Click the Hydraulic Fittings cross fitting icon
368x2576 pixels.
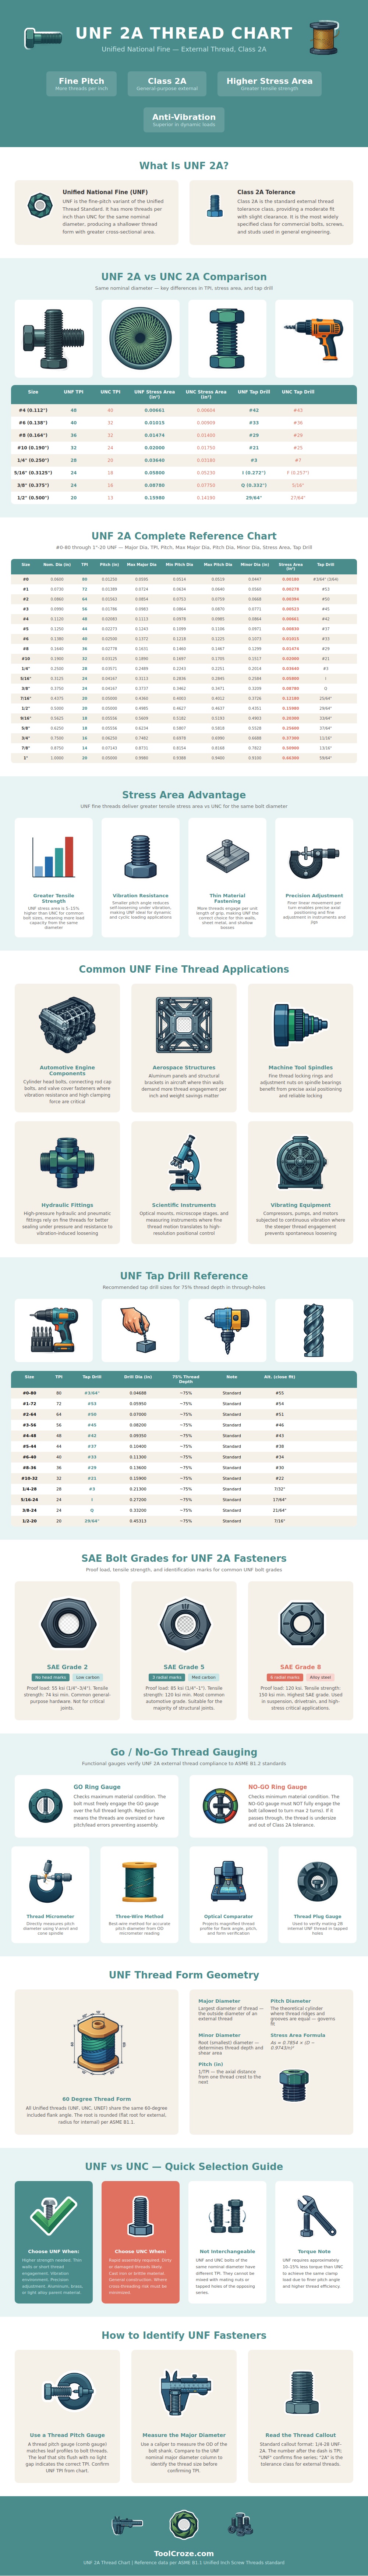(67, 1164)
